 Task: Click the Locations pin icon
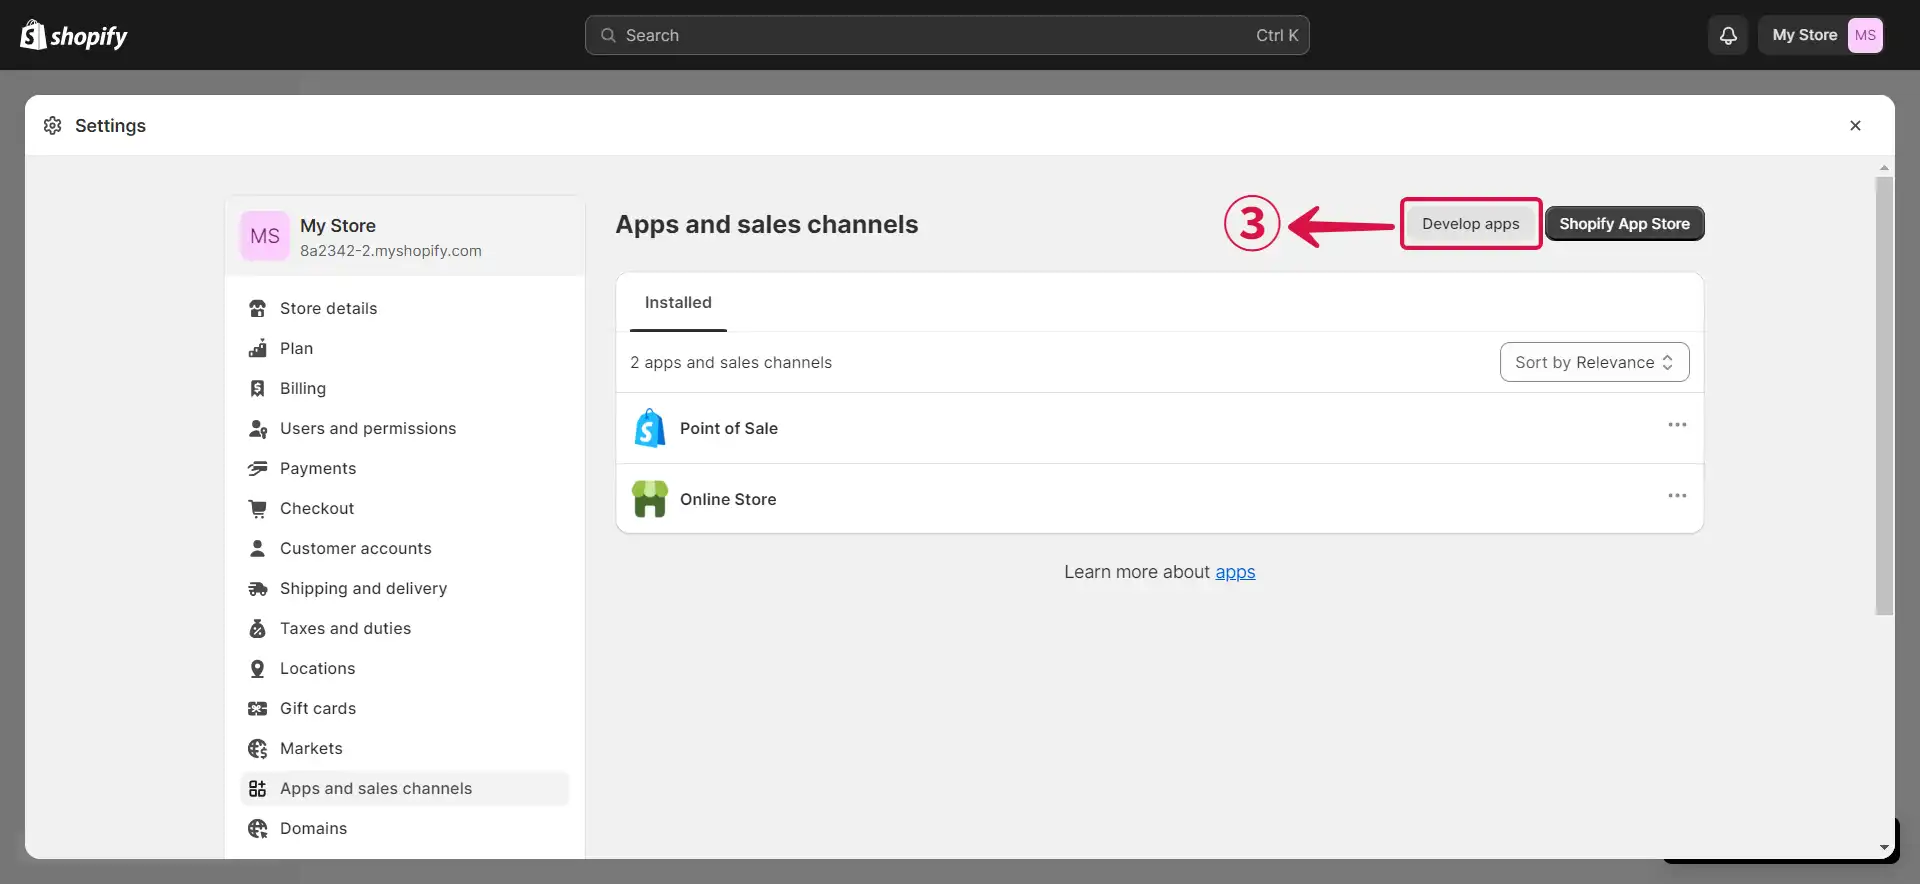pos(258,668)
